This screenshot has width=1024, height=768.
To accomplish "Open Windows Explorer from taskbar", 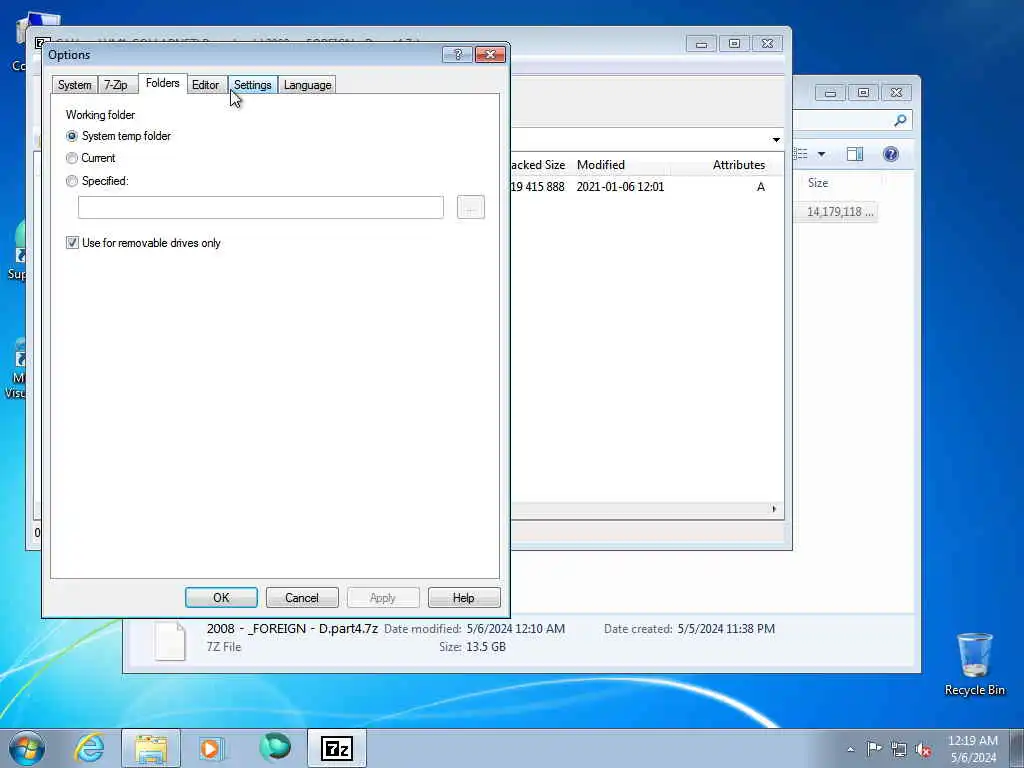I will [x=151, y=748].
